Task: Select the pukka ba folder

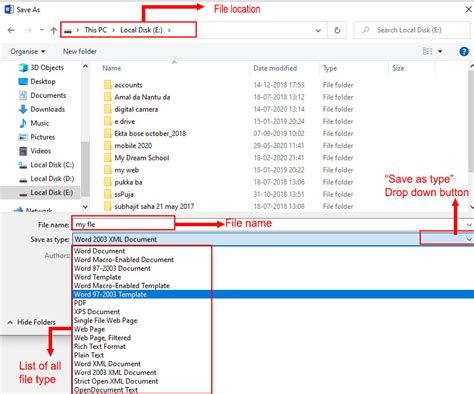Action: point(128,182)
